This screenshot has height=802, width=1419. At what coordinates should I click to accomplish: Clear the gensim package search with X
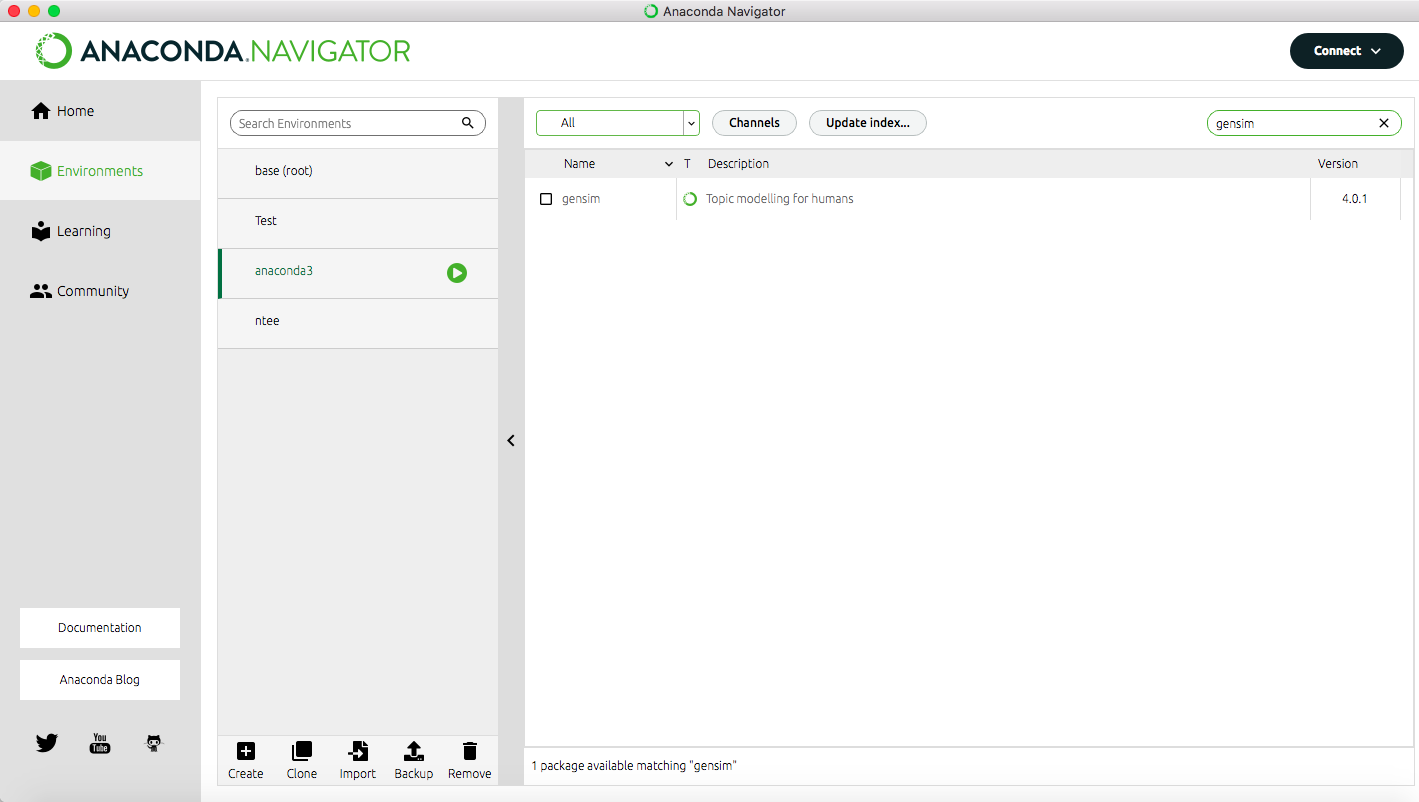tap(1384, 123)
